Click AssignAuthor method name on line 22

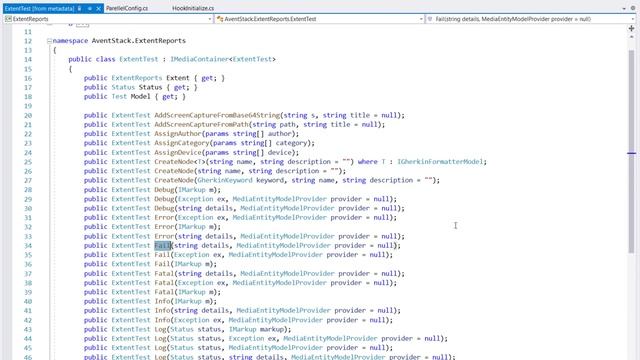[178, 133]
